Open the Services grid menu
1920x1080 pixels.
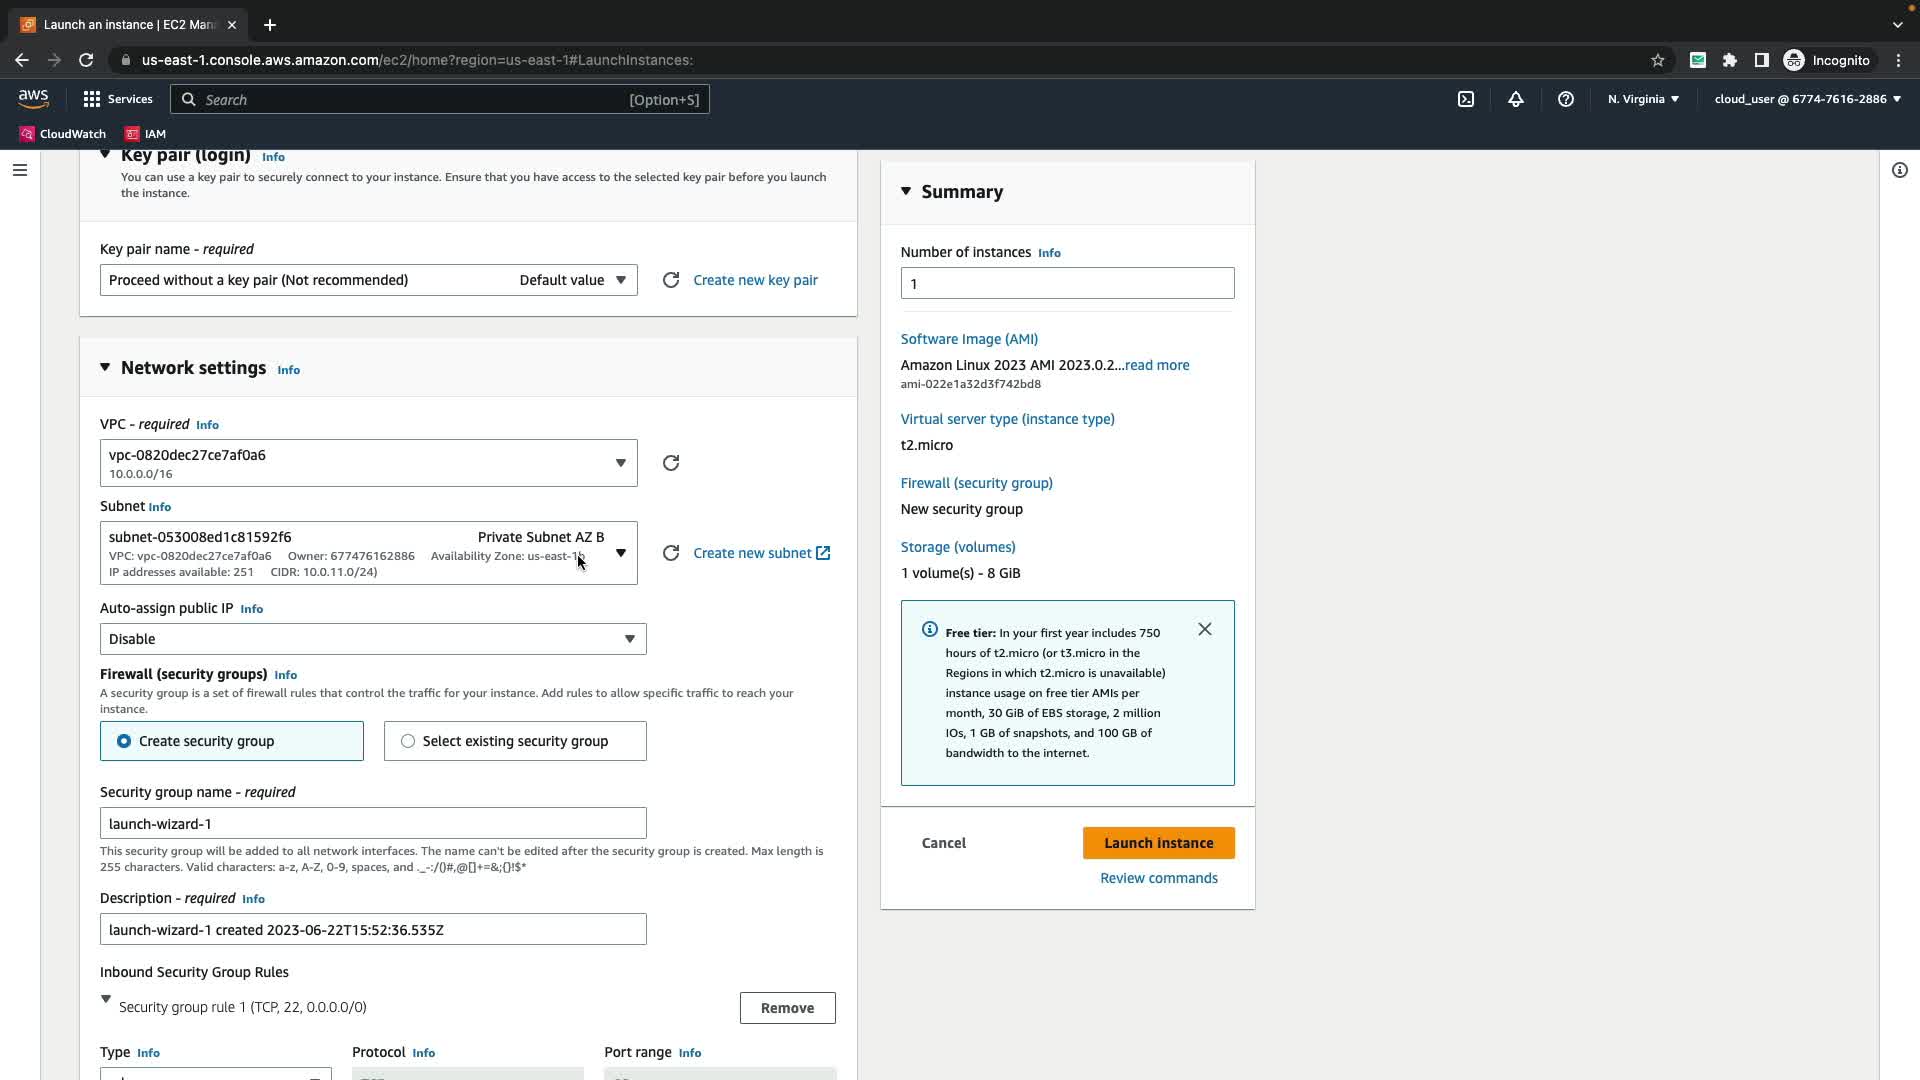pyautogui.click(x=118, y=99)
